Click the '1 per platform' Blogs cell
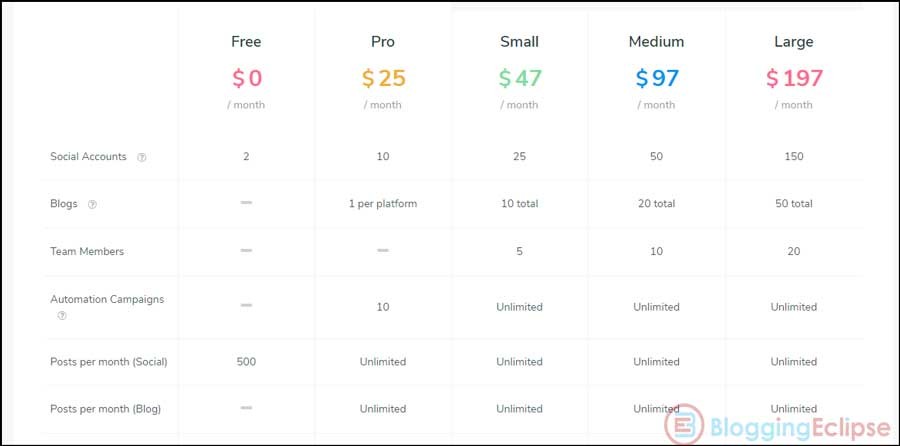The image size is (900, 446). point(383,204)
